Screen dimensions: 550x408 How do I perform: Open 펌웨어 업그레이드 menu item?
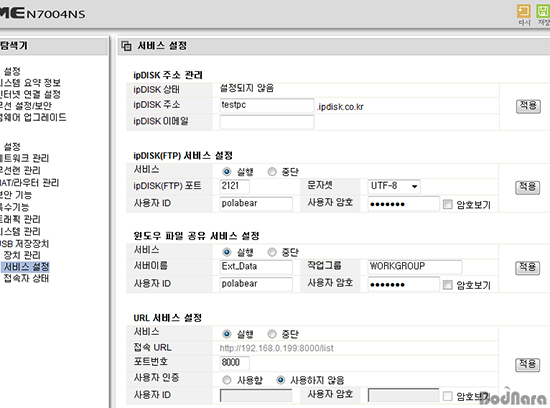pos(32,117)
